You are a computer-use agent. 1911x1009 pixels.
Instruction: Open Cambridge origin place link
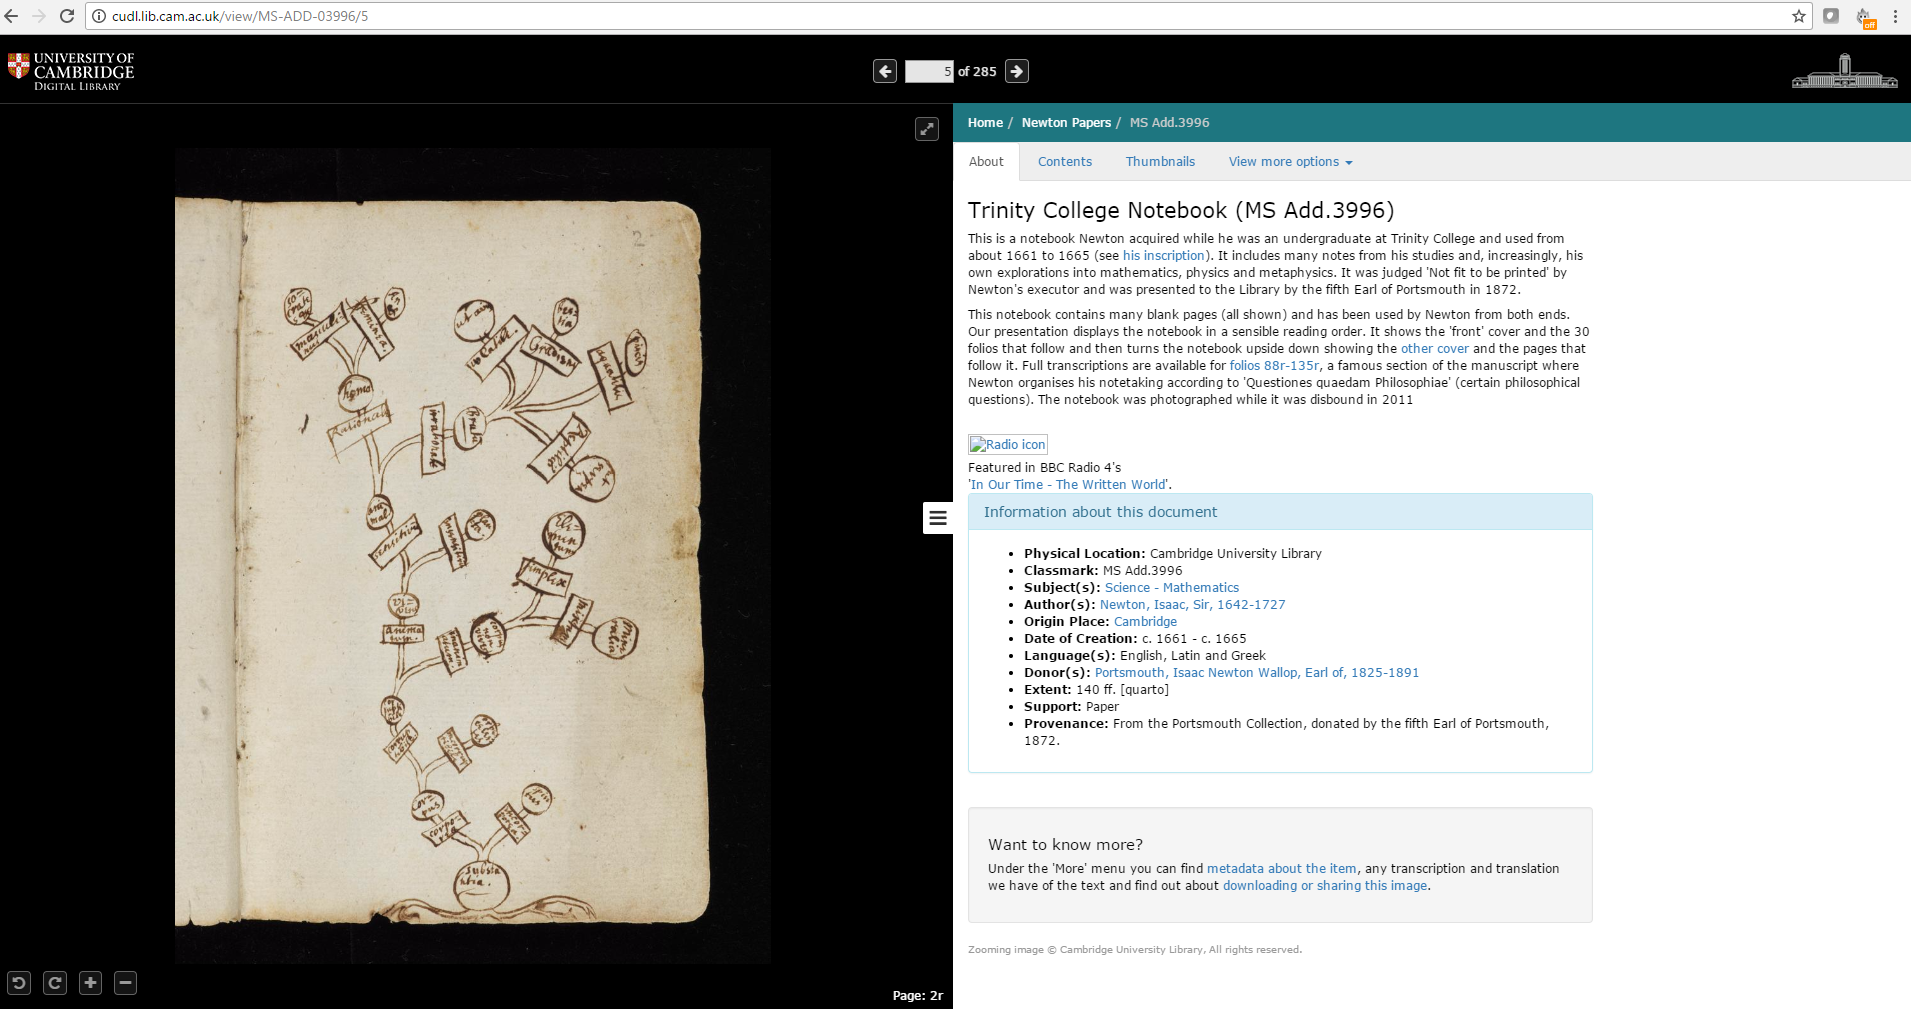click(1145, 622)
